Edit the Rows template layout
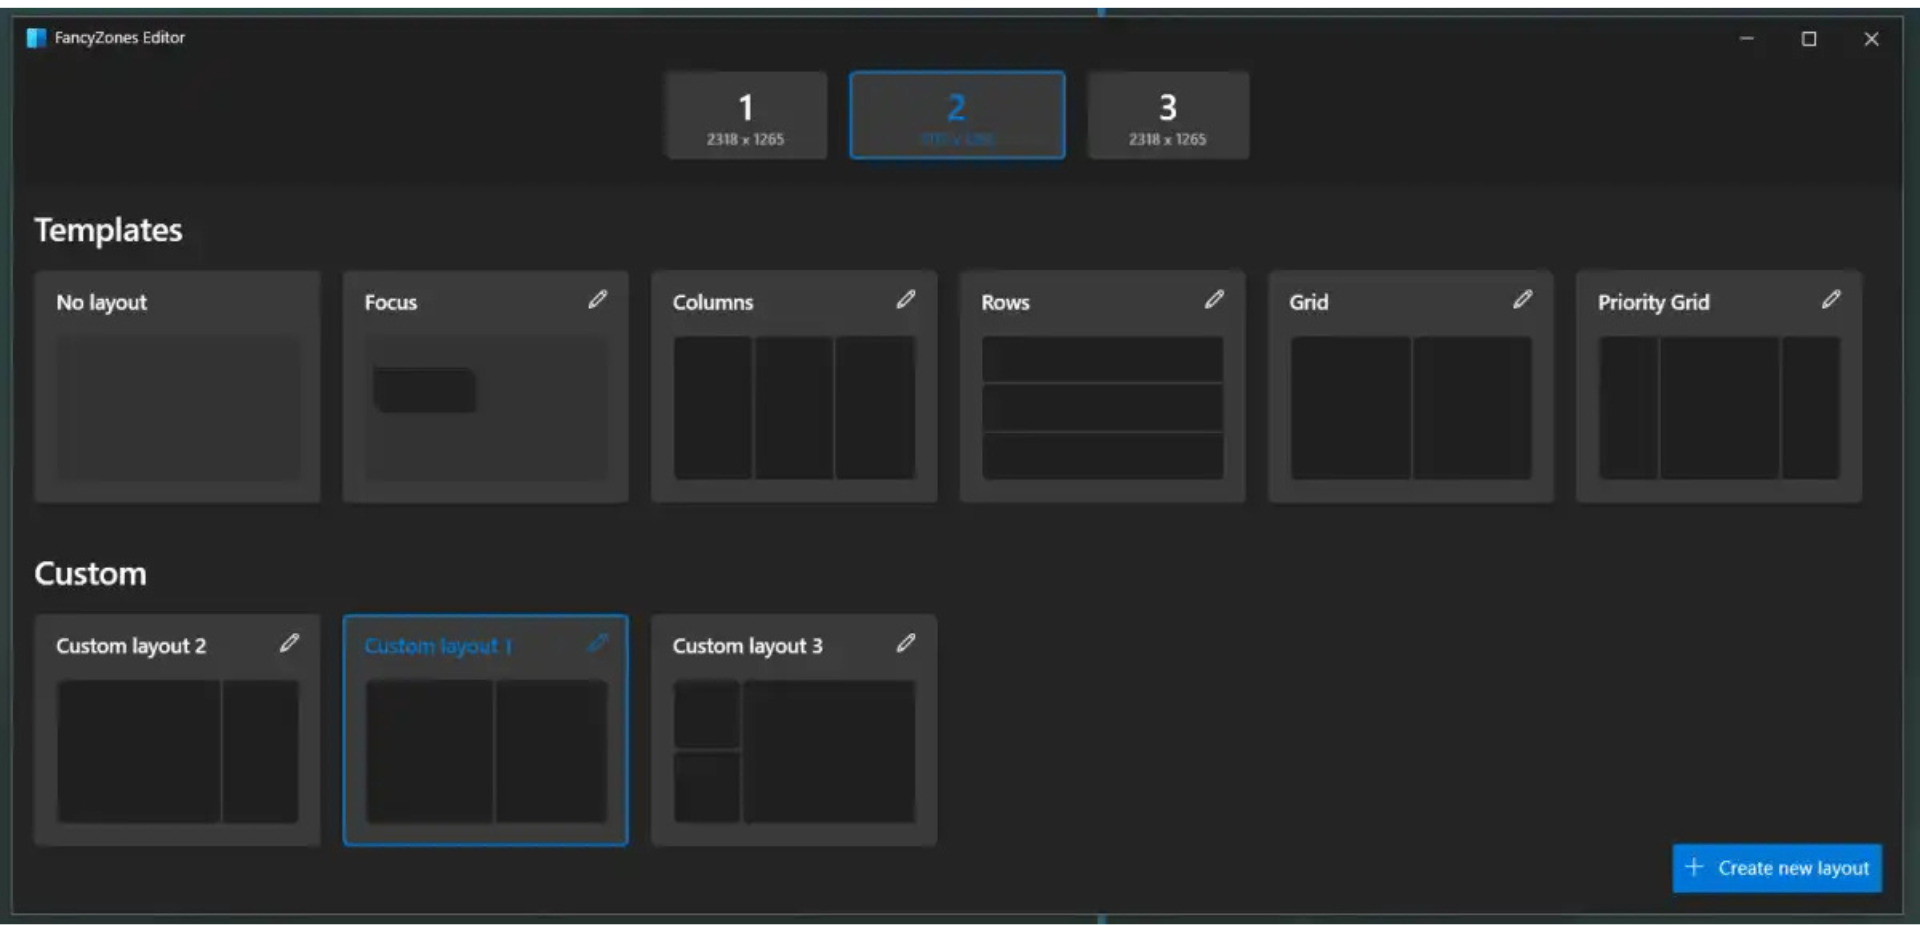 point(1214,299)
